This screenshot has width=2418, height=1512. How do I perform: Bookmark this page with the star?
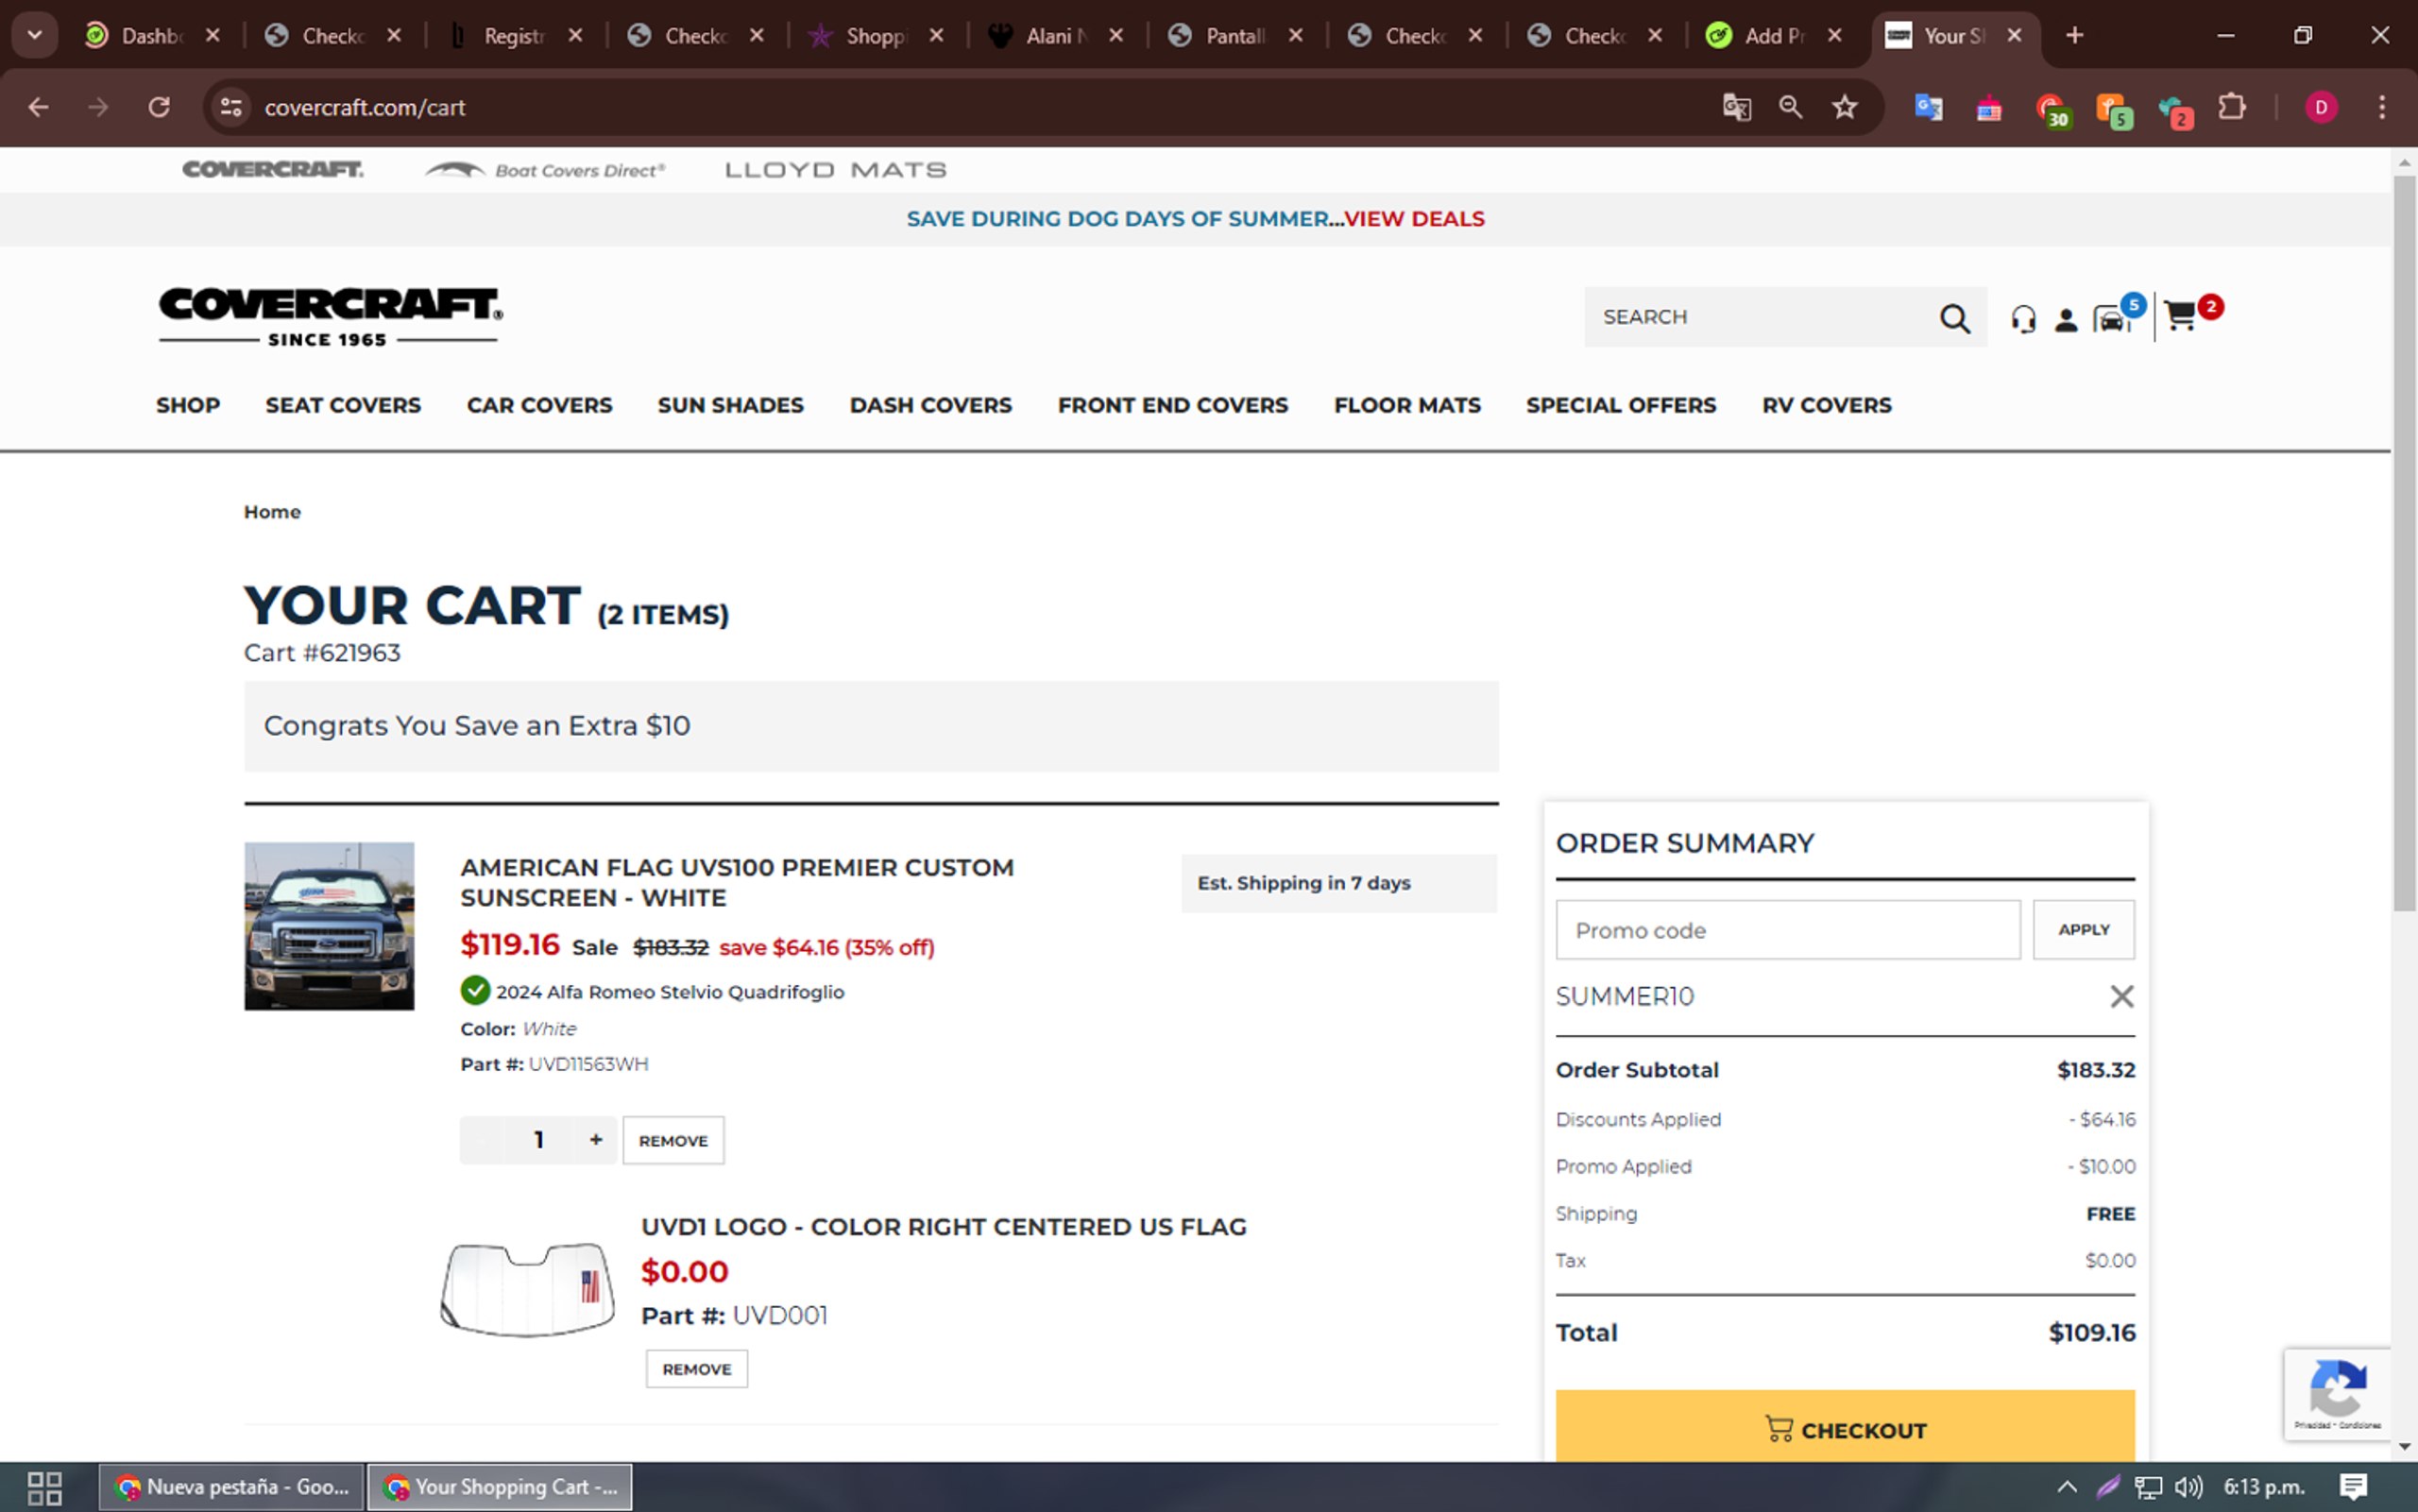pyautogui.click(x=1845, y=107)
